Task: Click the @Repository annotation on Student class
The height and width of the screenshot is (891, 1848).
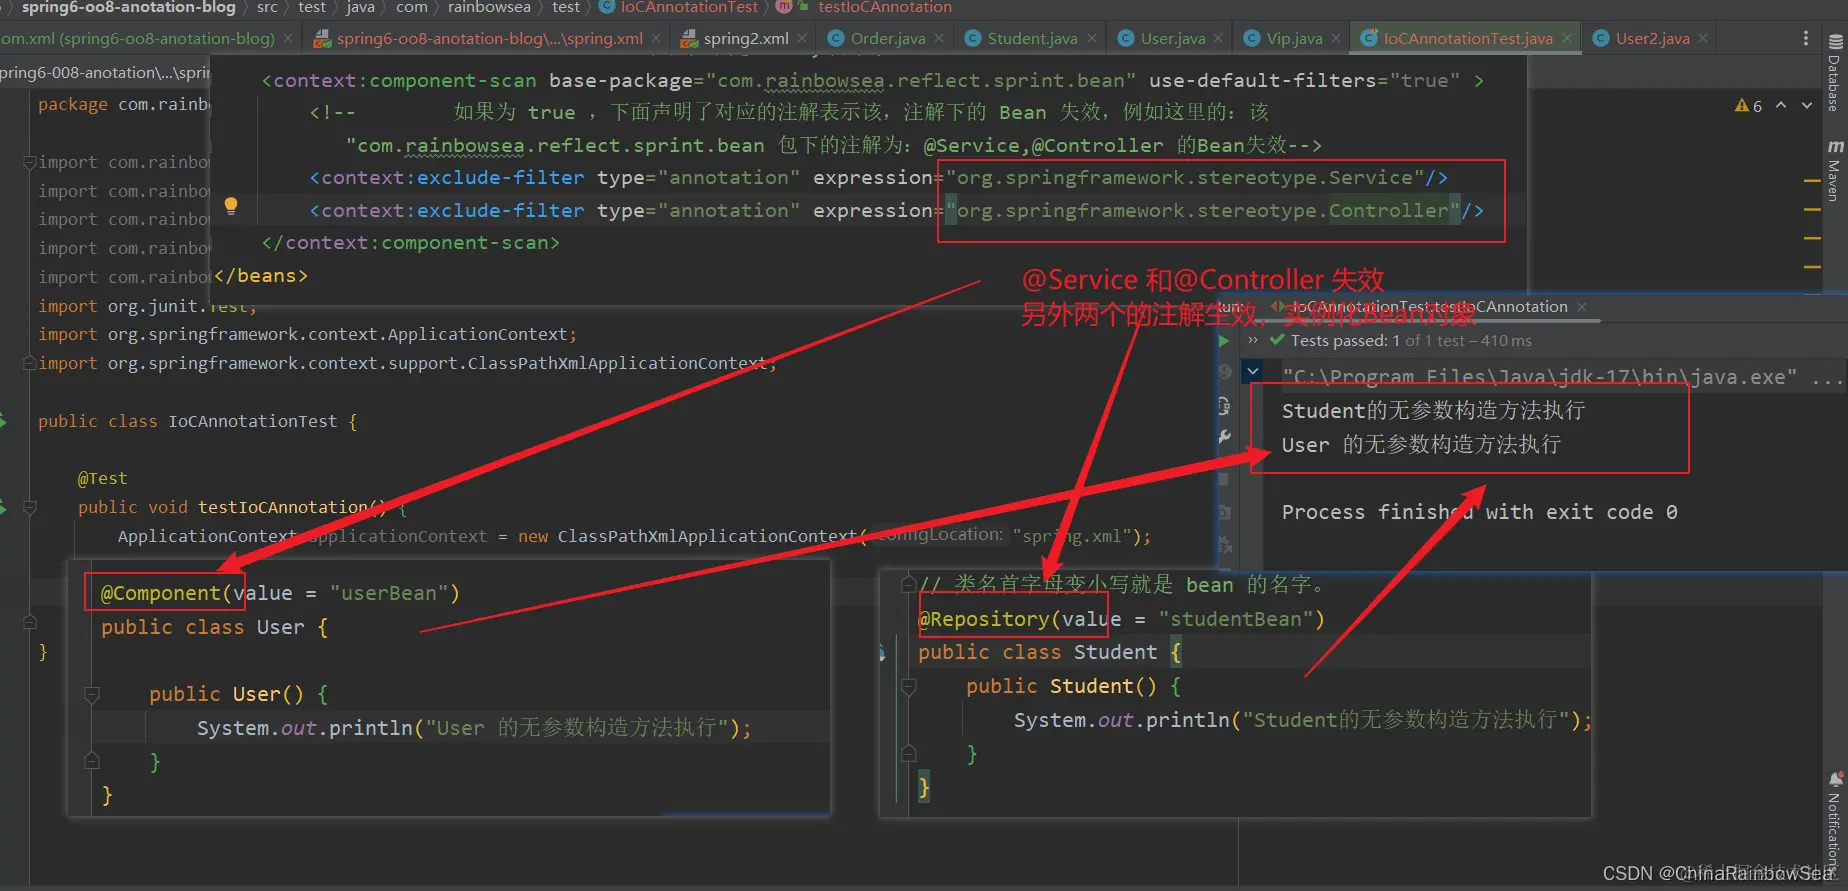Action: tap(984, 619)
